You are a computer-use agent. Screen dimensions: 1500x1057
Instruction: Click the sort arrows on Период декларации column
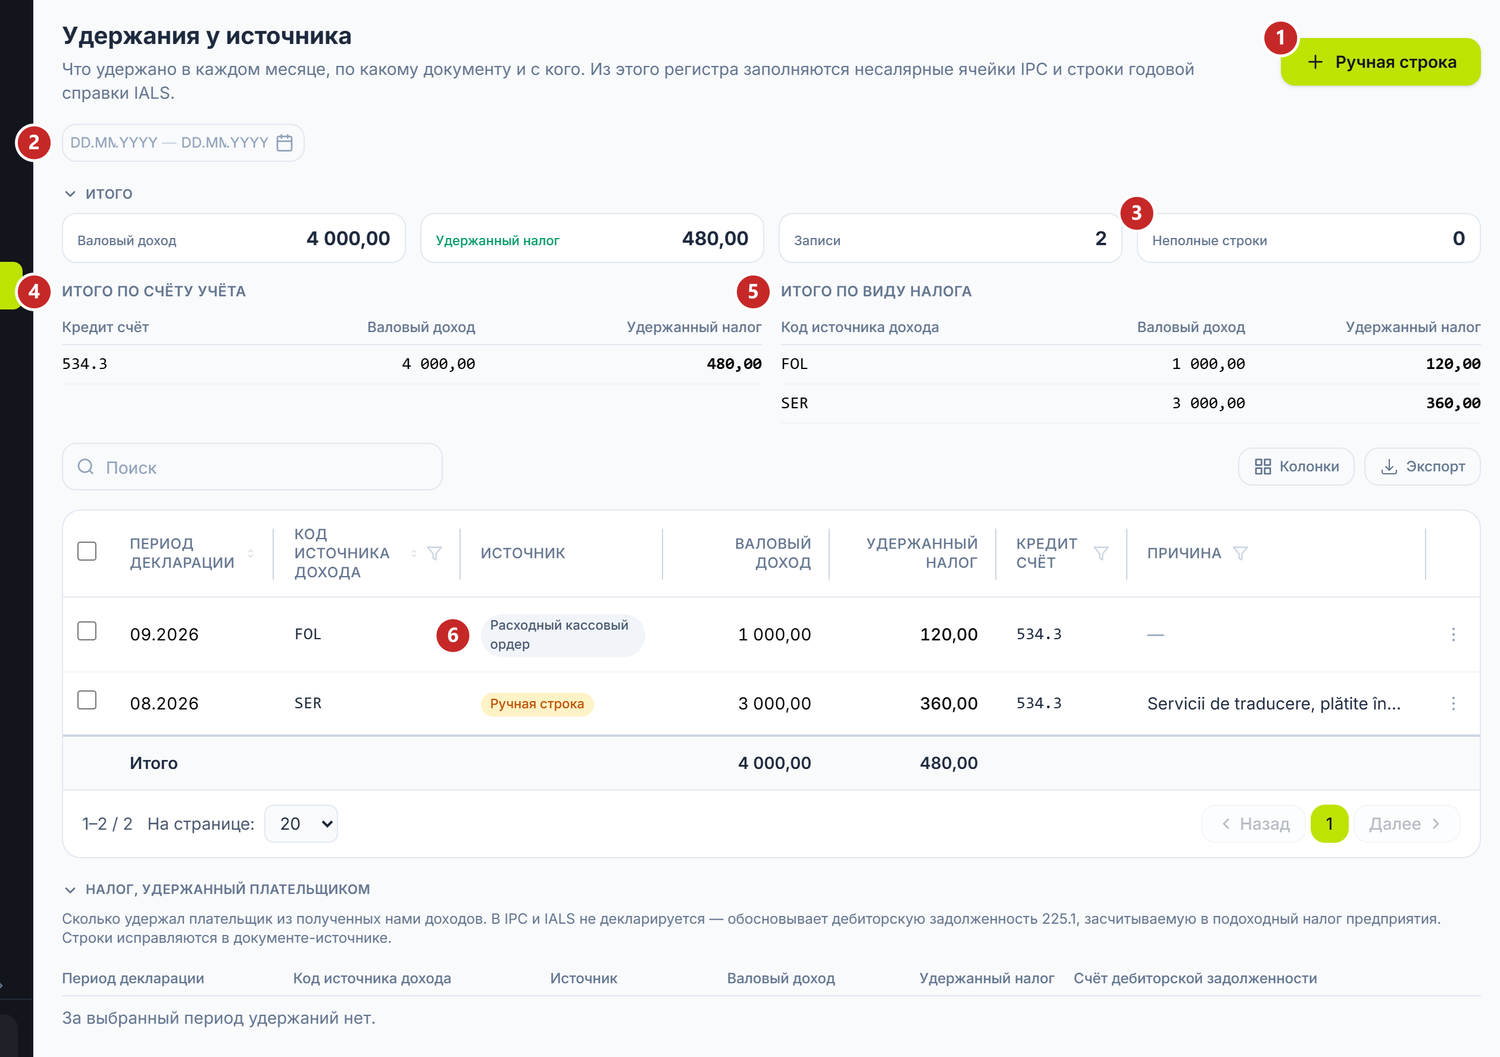(250, 553)
